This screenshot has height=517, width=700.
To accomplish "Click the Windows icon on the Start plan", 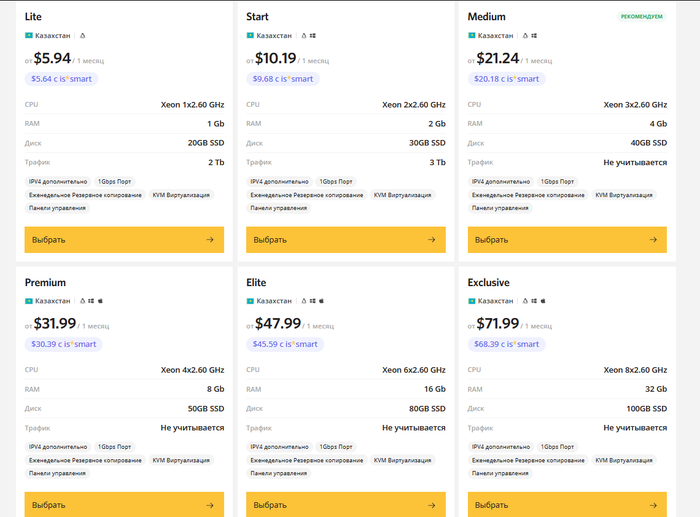I will click(313, 35).
